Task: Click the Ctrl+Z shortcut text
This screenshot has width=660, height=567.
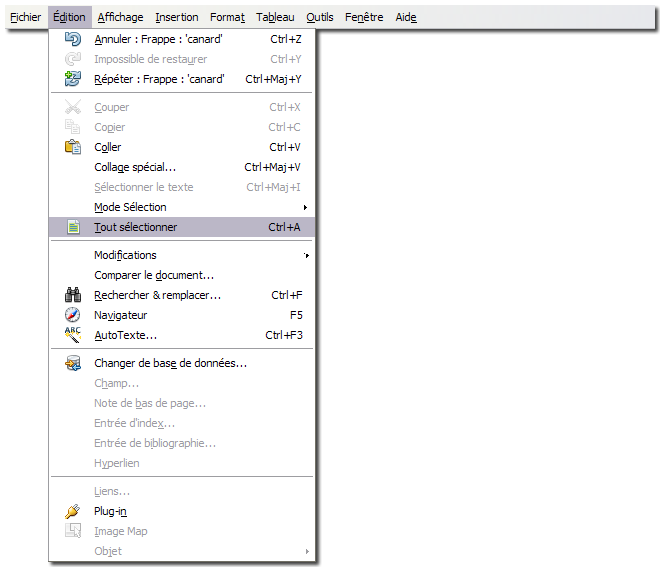Action: pyautogui.click(x=286, y=39)
